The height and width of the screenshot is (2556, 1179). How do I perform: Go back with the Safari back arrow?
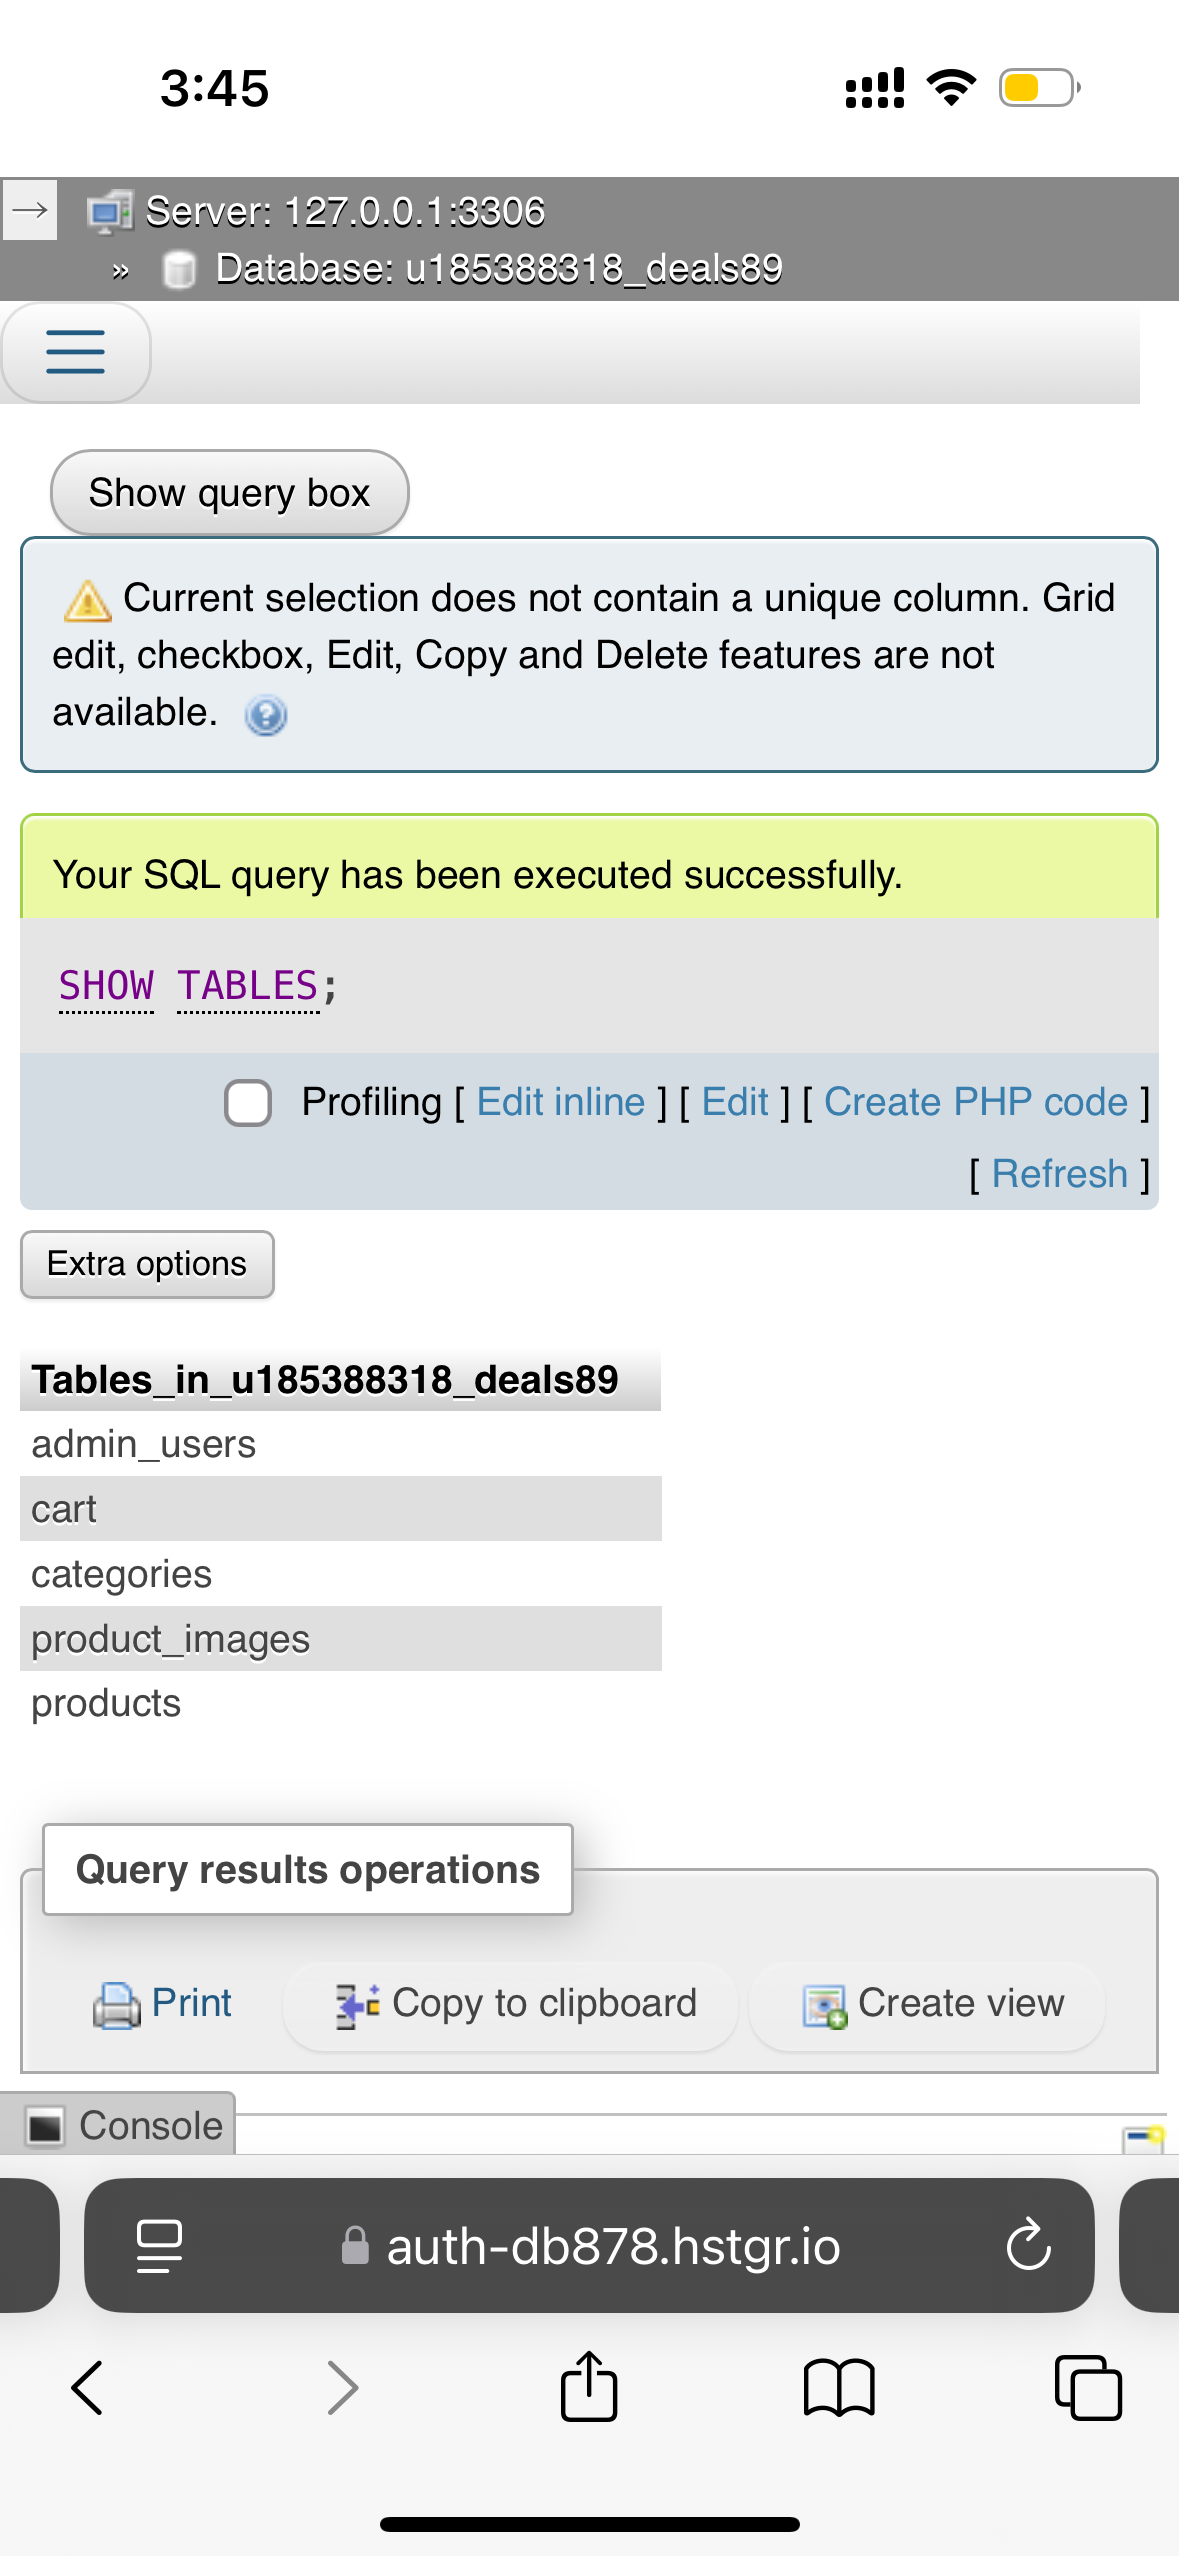pyautogui.click(x=88, y=2387)
